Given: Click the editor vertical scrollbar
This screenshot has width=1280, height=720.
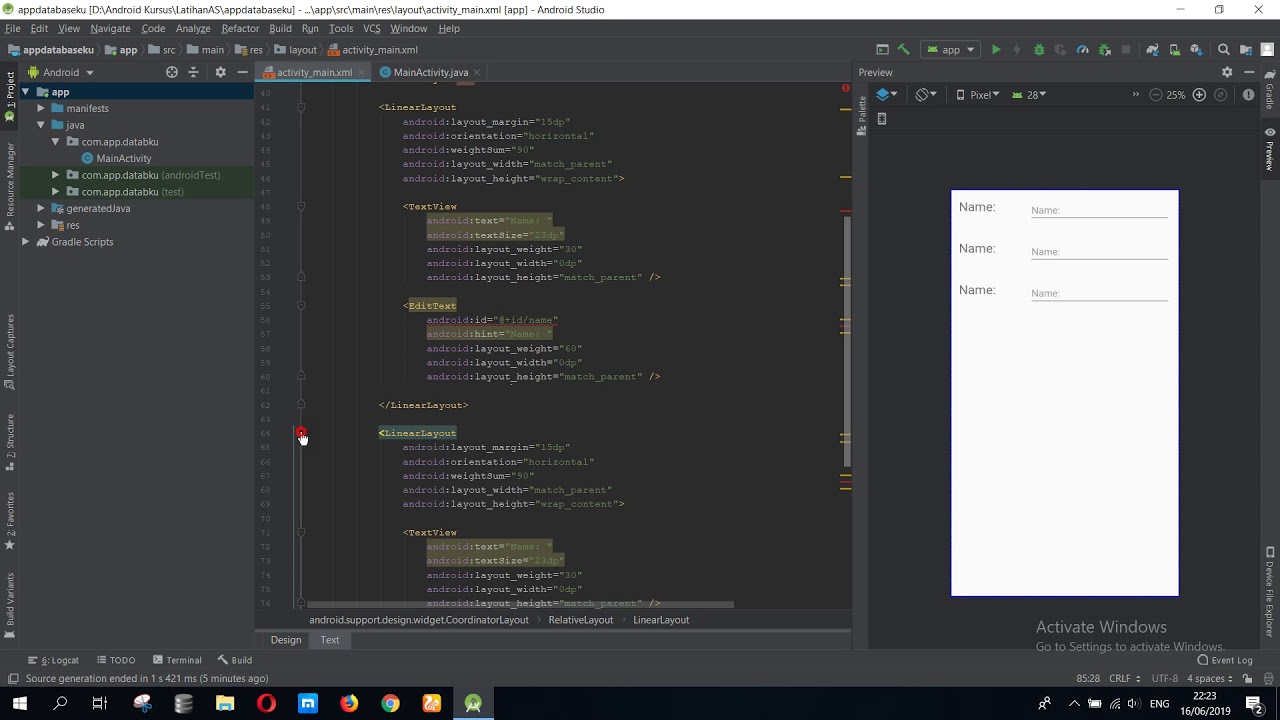Looking at the screenshot, I should point(847,342).
